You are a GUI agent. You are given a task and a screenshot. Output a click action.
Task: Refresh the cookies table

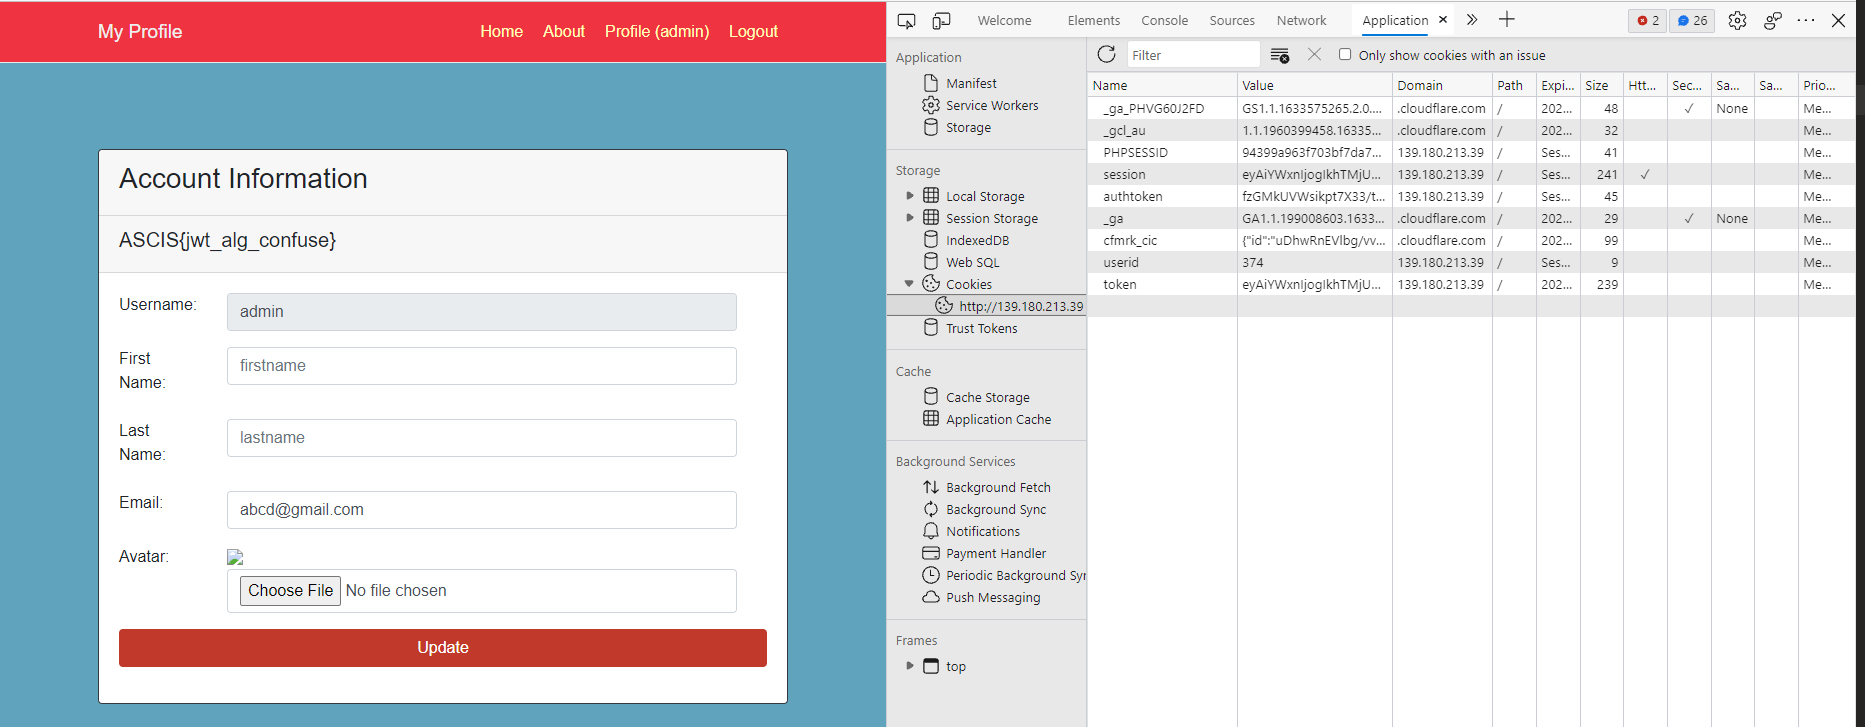[1106, 55]
